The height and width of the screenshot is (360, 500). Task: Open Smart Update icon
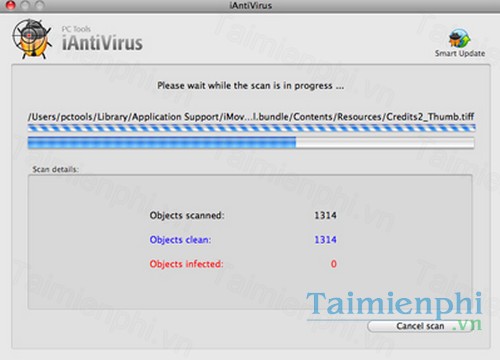(x=459, y=38)
